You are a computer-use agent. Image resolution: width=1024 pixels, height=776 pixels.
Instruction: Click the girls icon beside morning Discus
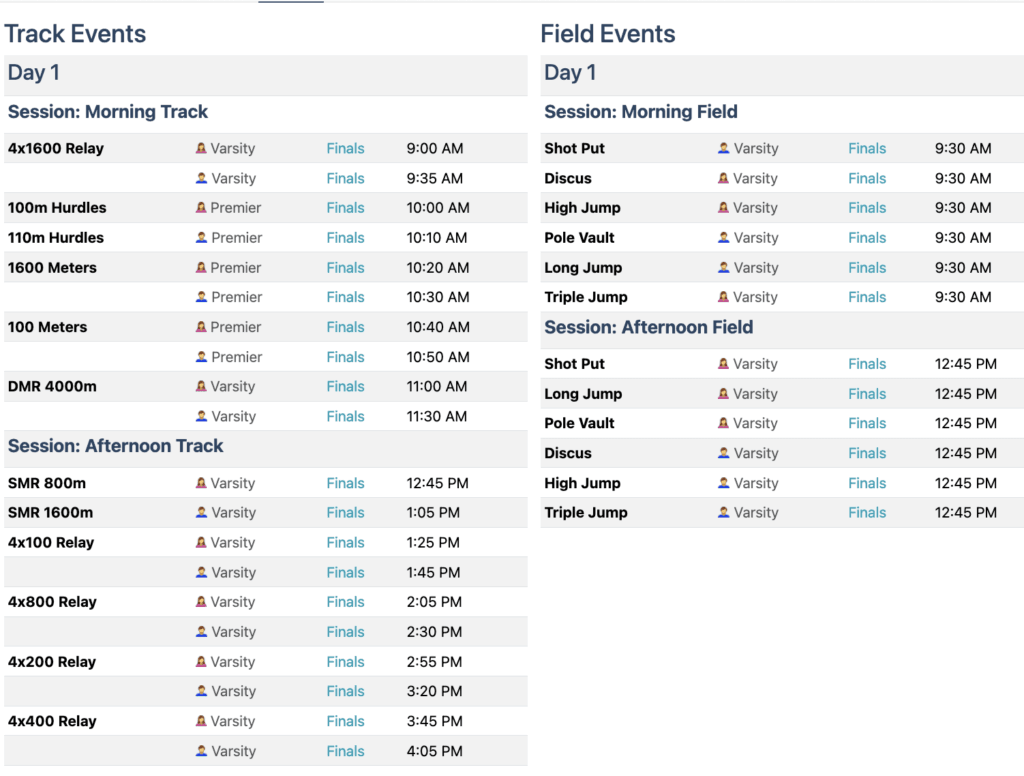pyautogui.click(x=724, y=179)
